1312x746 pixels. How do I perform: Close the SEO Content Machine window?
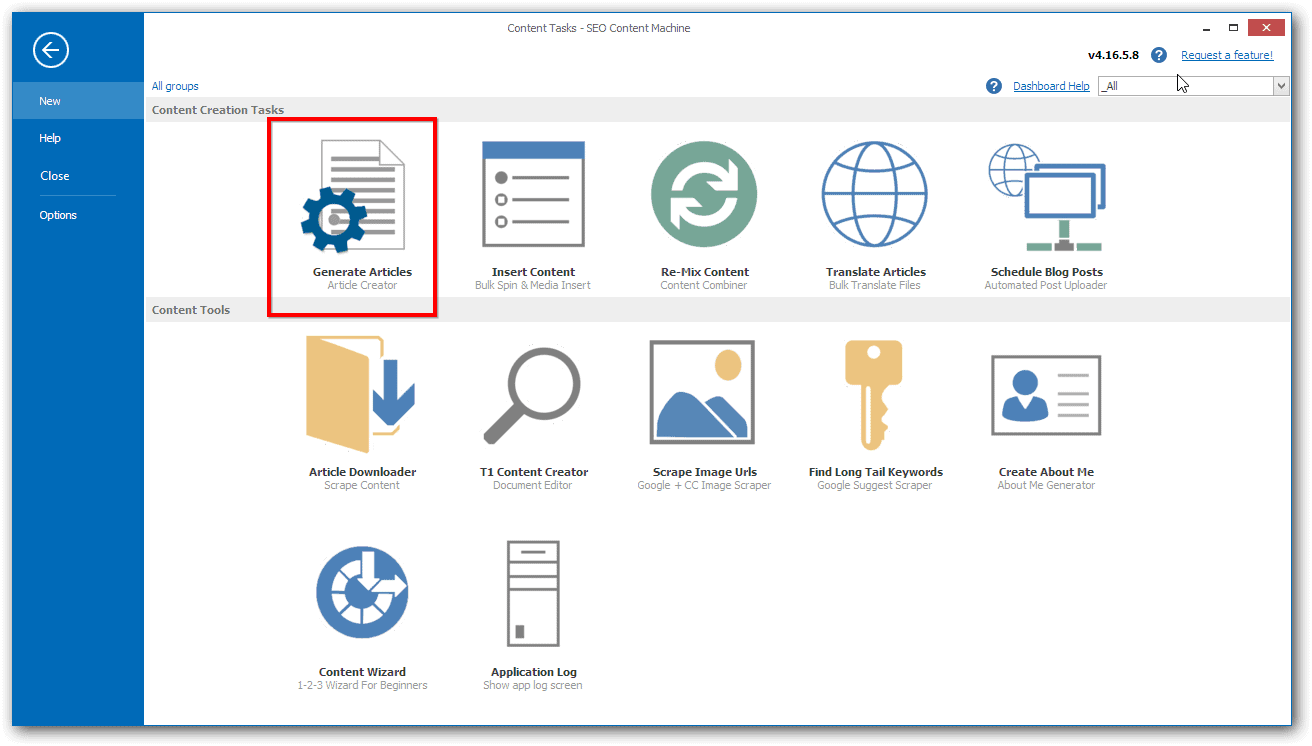pyautogui.click(x=1267, y=28)
